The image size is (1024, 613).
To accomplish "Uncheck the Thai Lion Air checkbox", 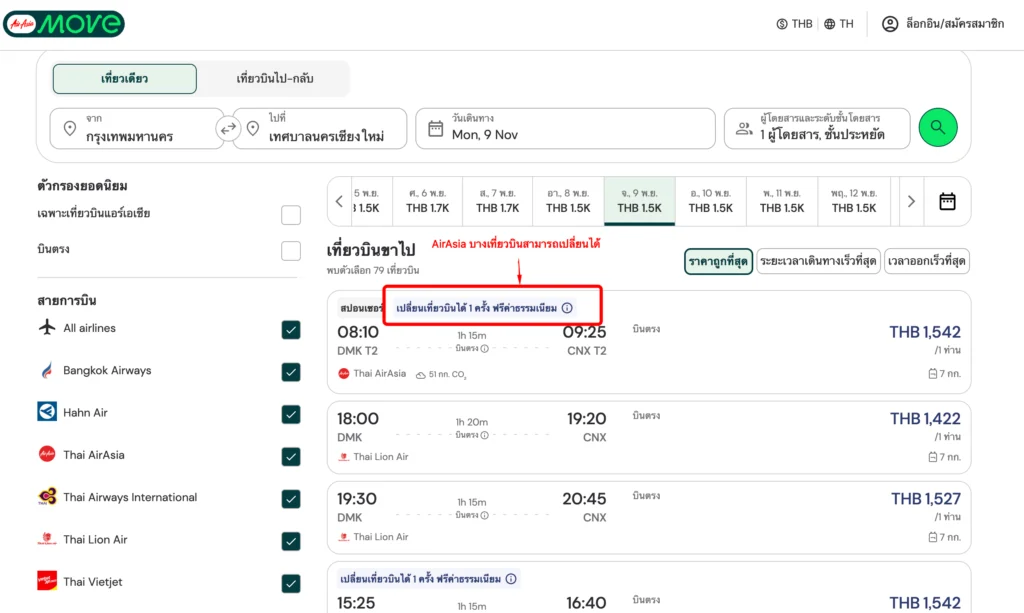I will (x=291, y=541).
